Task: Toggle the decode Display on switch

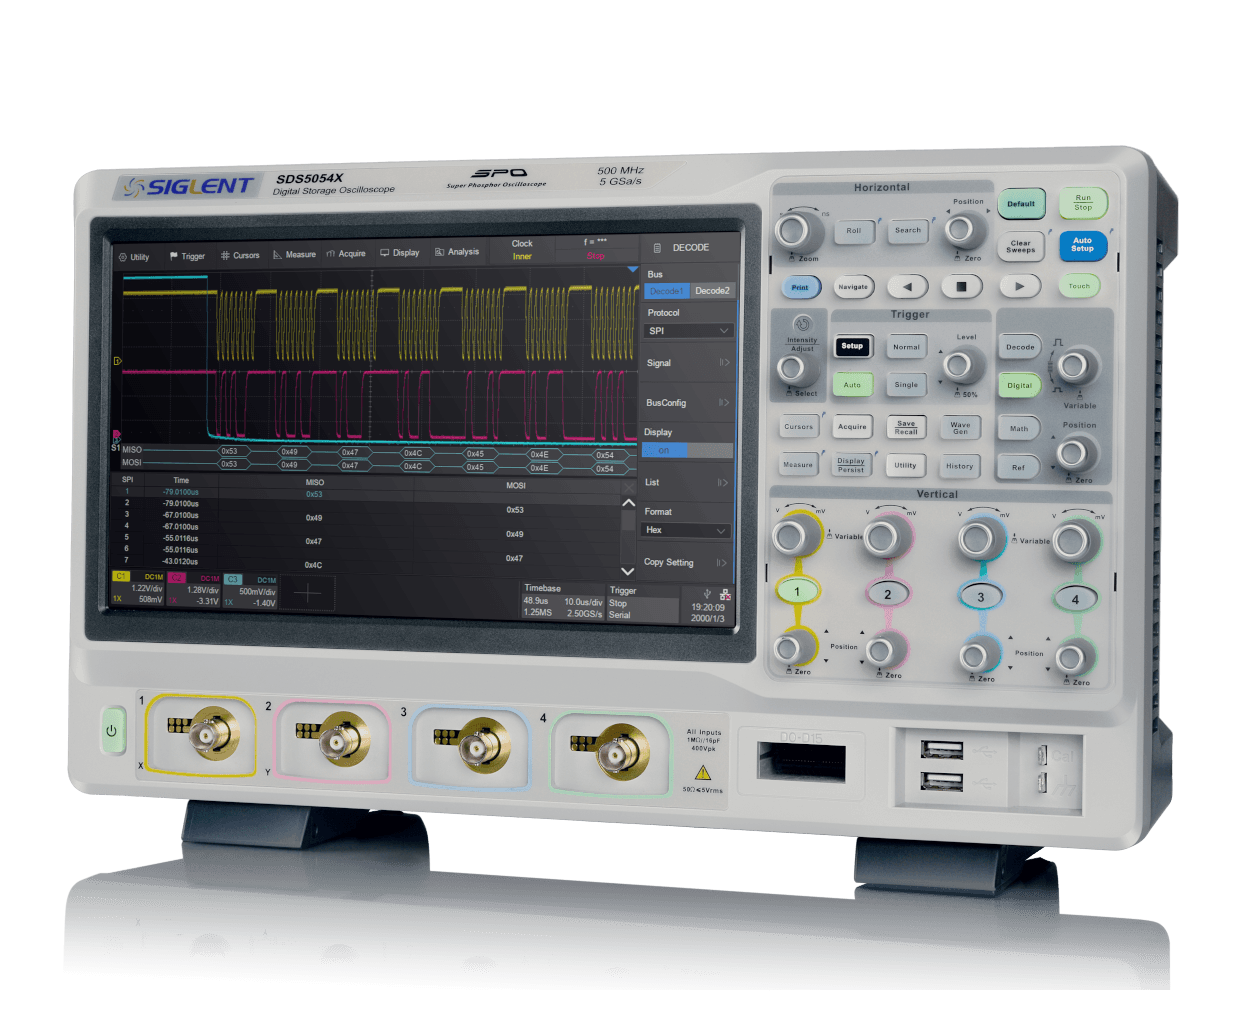Action: (x=687, y=451)
